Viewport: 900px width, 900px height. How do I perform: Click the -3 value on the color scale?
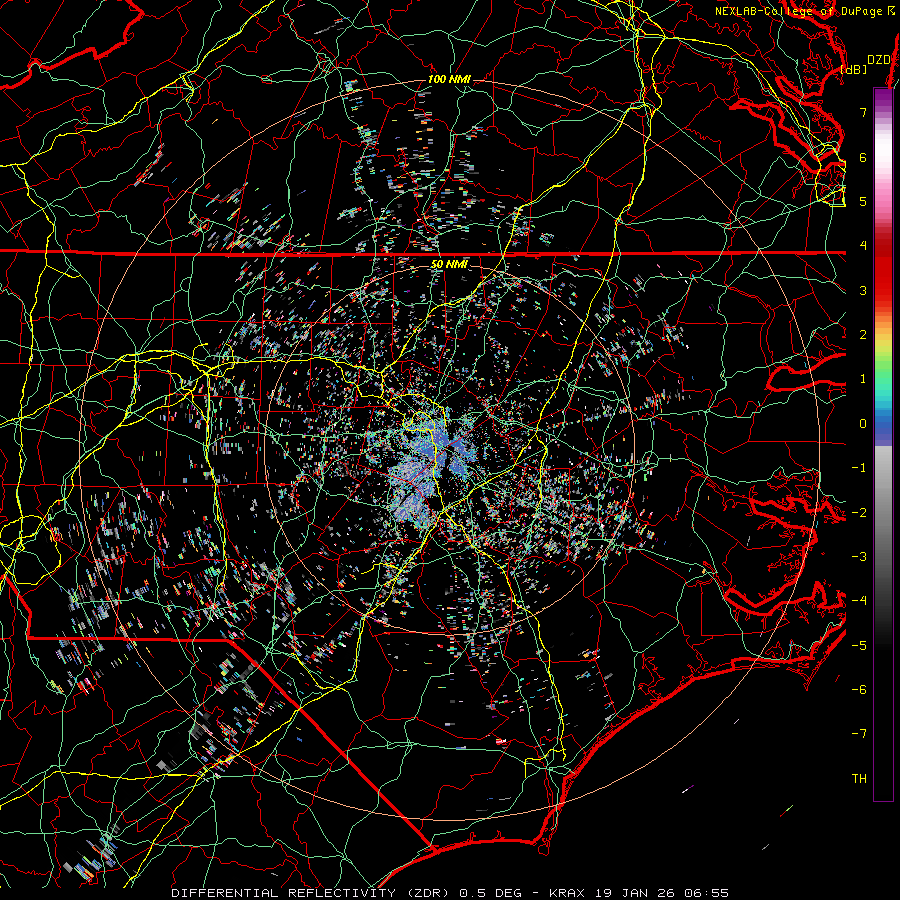click(x=859, y=557)
